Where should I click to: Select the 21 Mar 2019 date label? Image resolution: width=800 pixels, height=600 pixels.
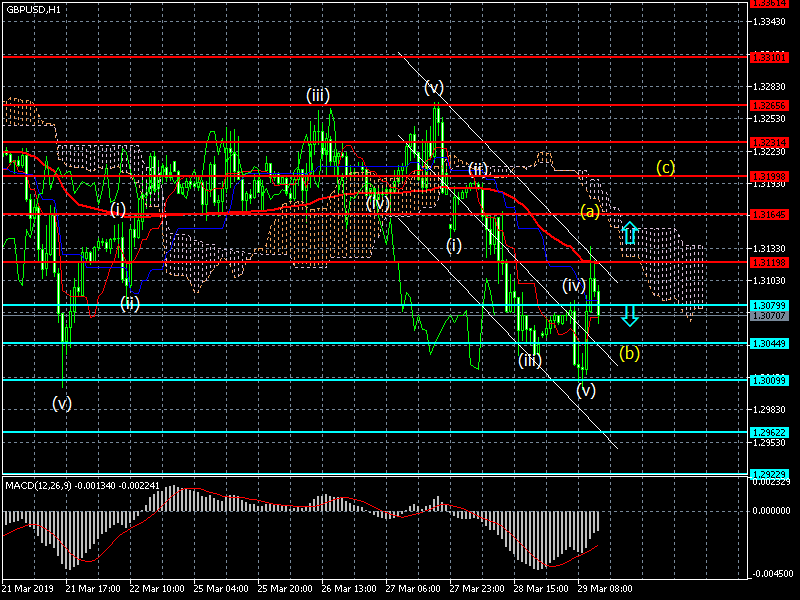pyautogui.click(x=27, y=589)
